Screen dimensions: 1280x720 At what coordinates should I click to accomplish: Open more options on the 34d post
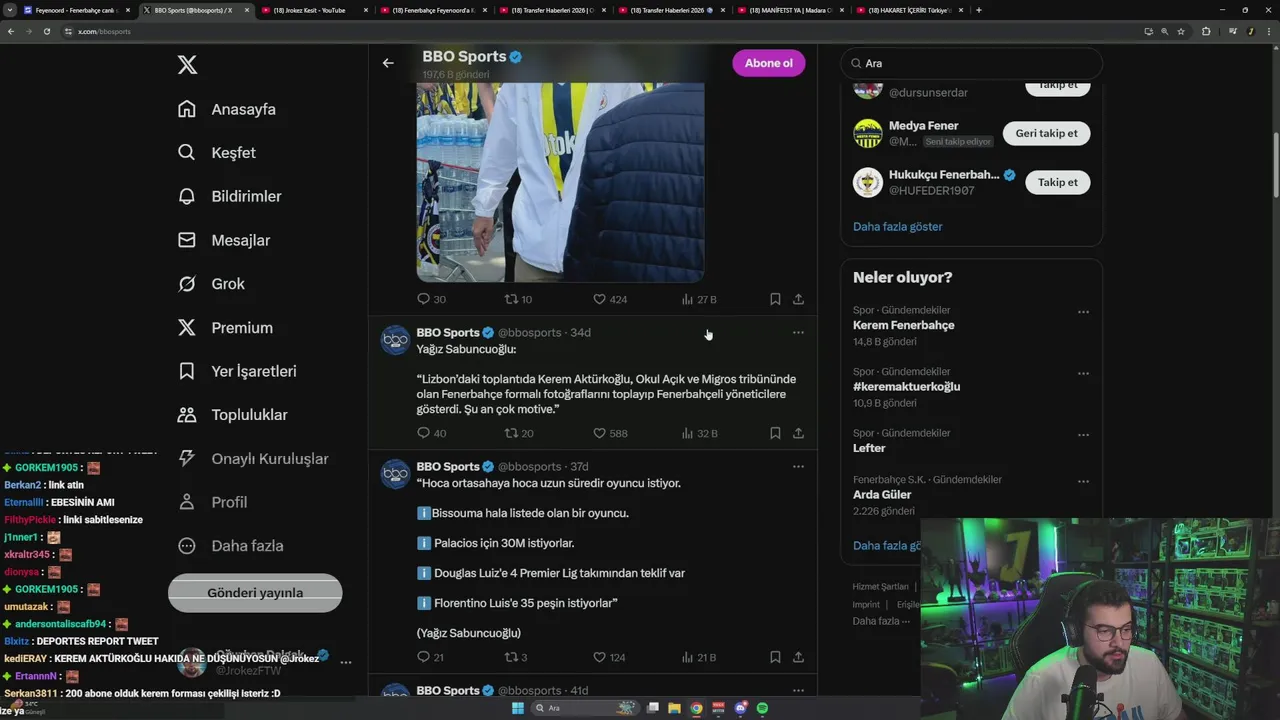pos(798,332)
